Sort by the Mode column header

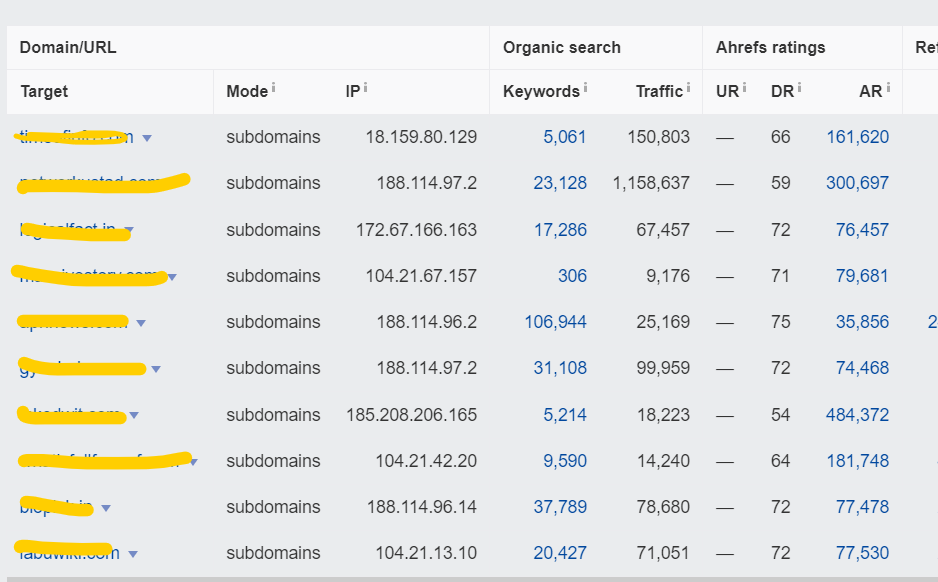click(247, 92)
